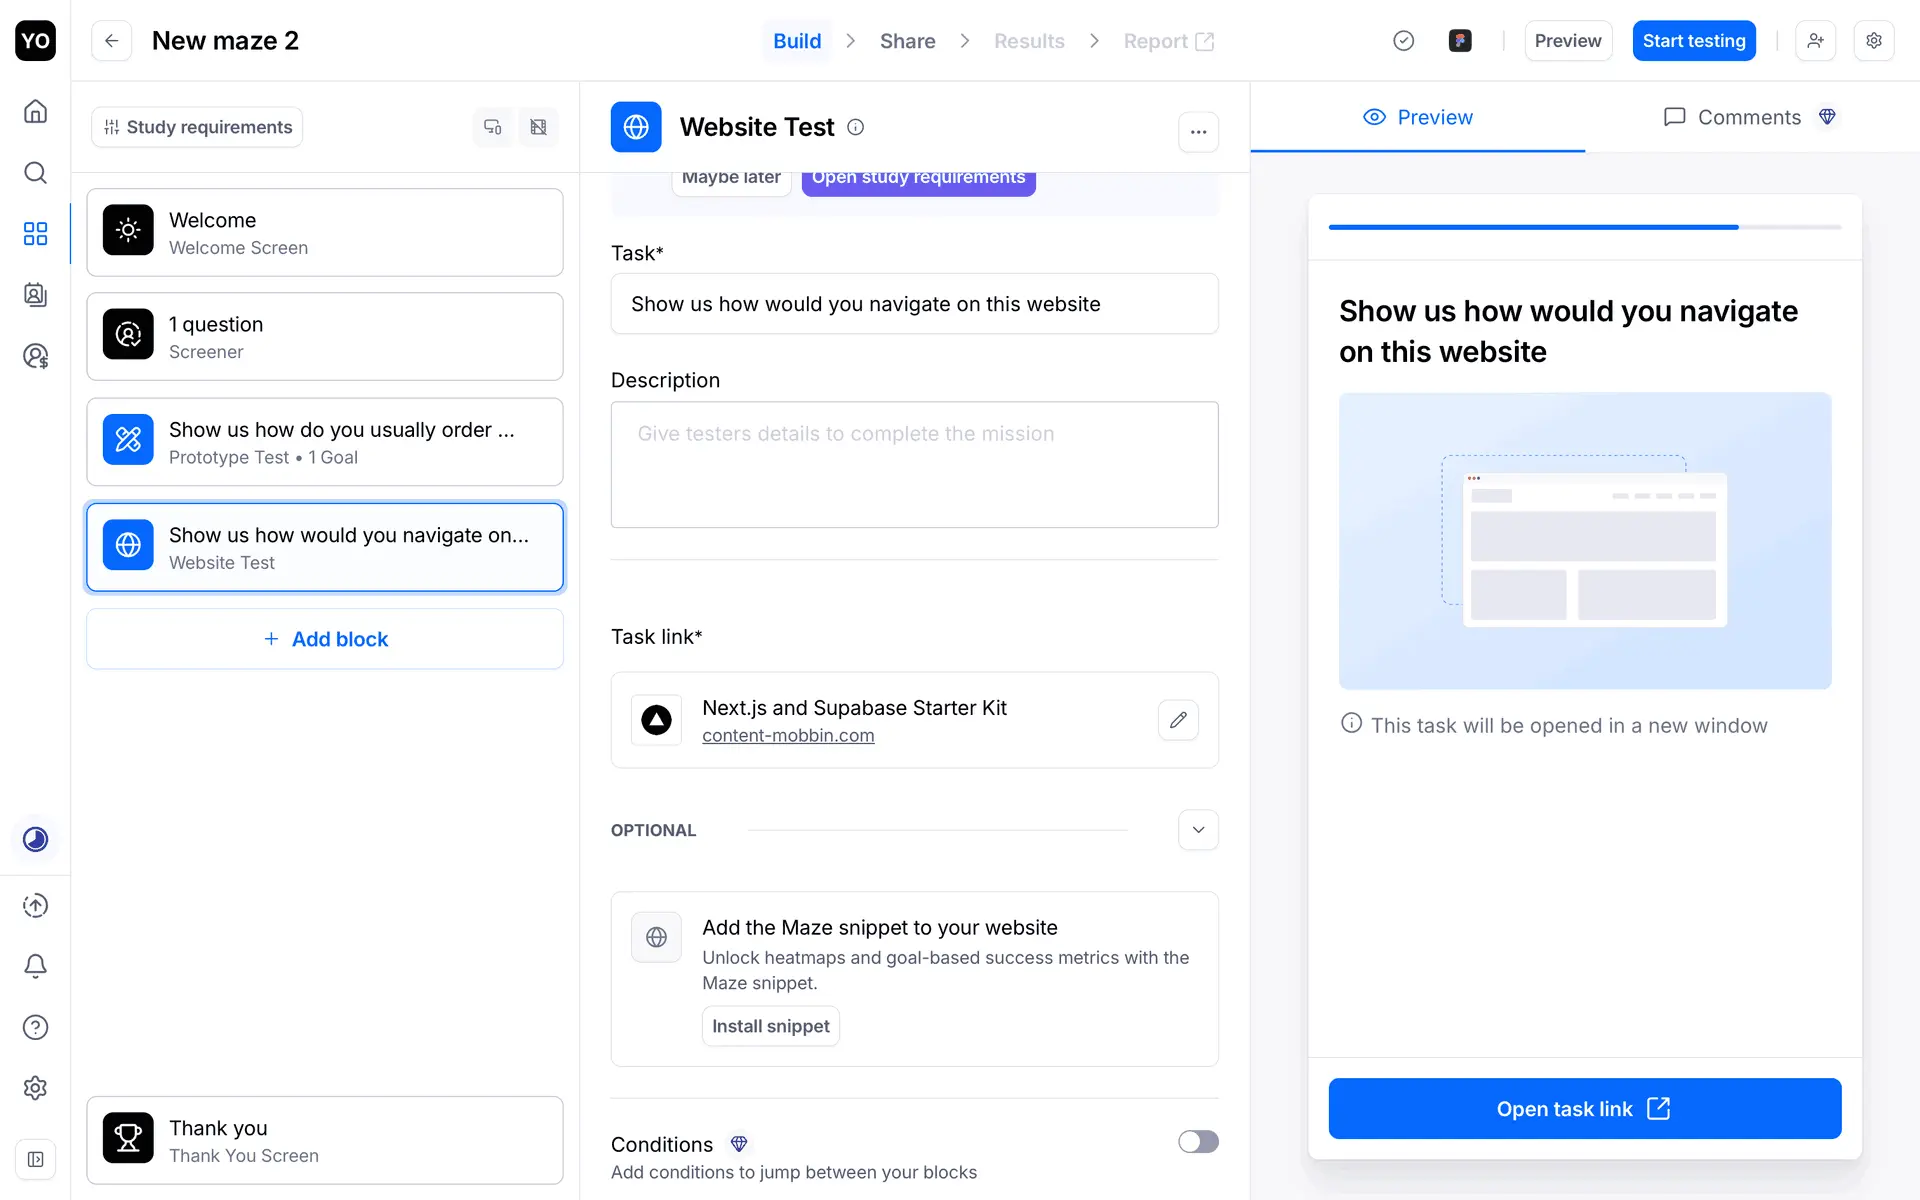Viewport: 1920px width, 1200px height.
Task: Collapse the sidebar panel icon at bottom
Action: [x=35, y=1159]
